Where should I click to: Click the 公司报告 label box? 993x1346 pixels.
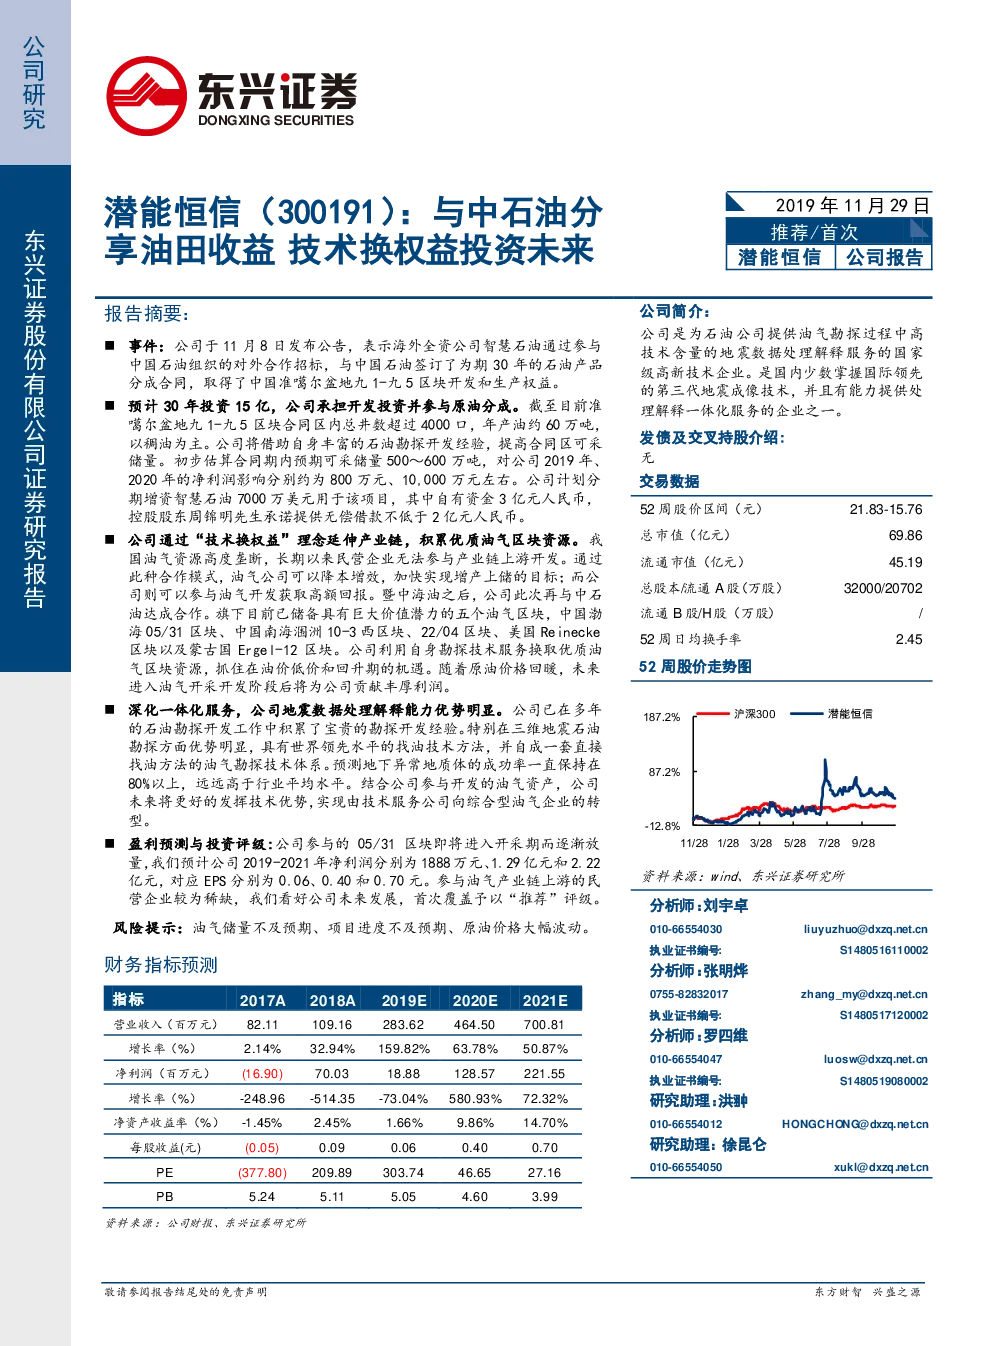pyautogui.click(x=884, y=257)
